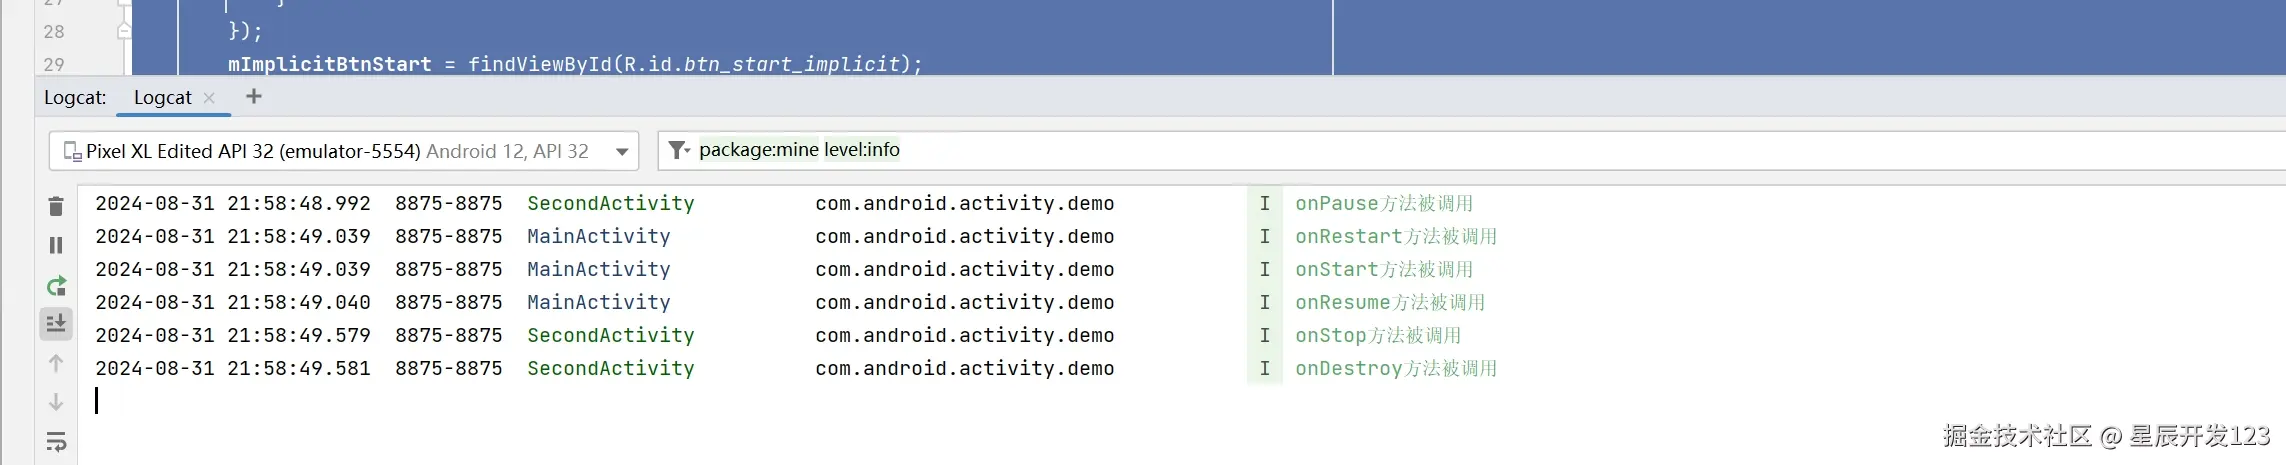Toggle code folding marker at line 28
The height and width of the screenshot is (465, 2286).
(x=124, y=32)
